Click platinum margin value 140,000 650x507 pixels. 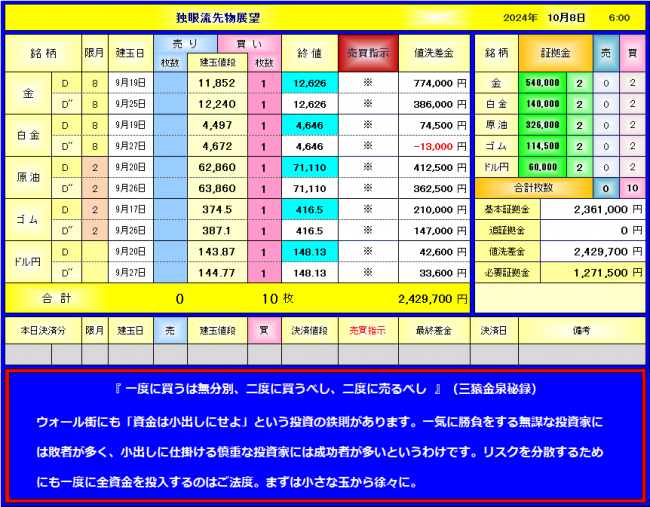coord(543,104)
